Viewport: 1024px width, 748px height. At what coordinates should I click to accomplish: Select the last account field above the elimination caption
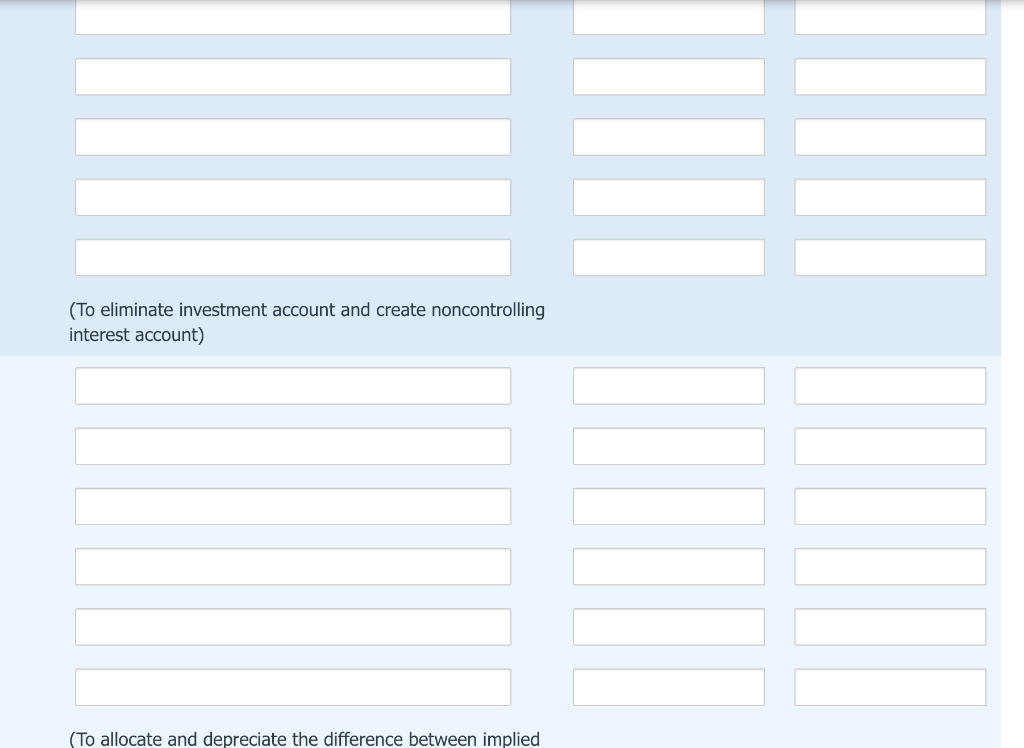click(x=292, y=257)
